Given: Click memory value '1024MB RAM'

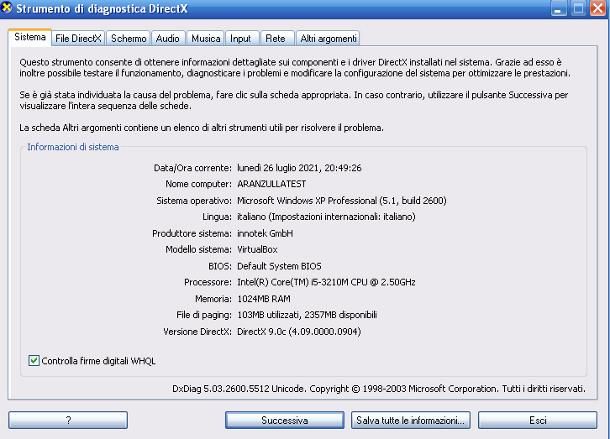Looking at the screenshot, I should pos(264,299).
